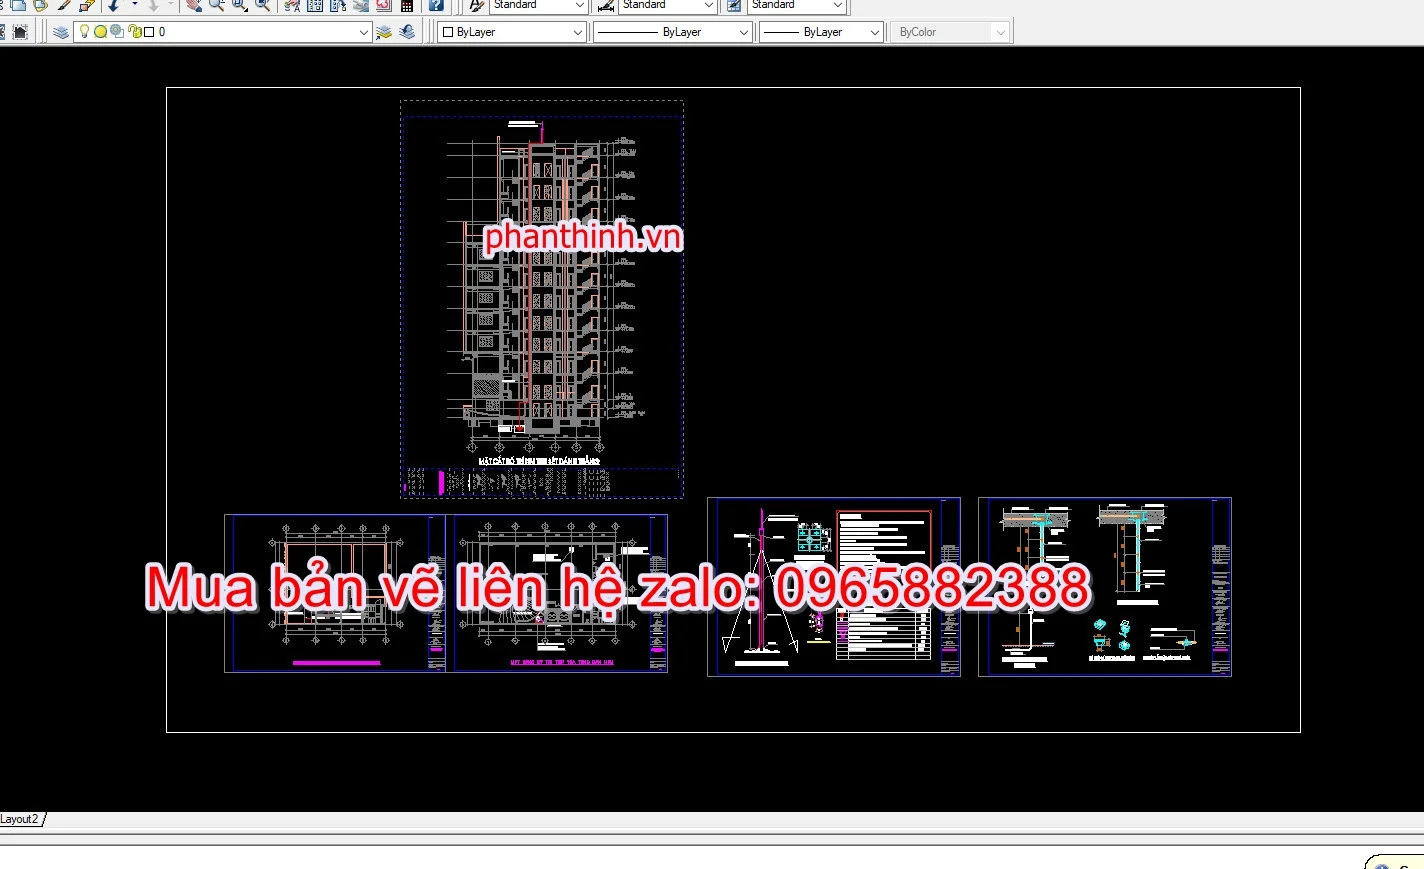Image resolution: width=1424 pixels, height=869 pixels.
Task: Open the Properties palette icon
Action: click(292, 5)
